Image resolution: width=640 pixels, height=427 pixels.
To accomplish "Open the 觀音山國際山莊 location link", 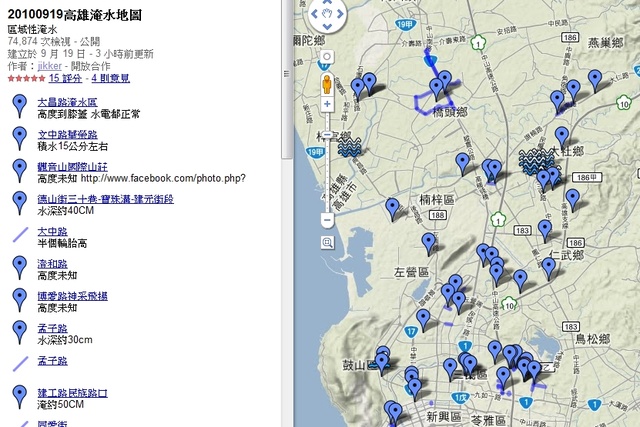I will pyautogui.click(x=73, y=167).
